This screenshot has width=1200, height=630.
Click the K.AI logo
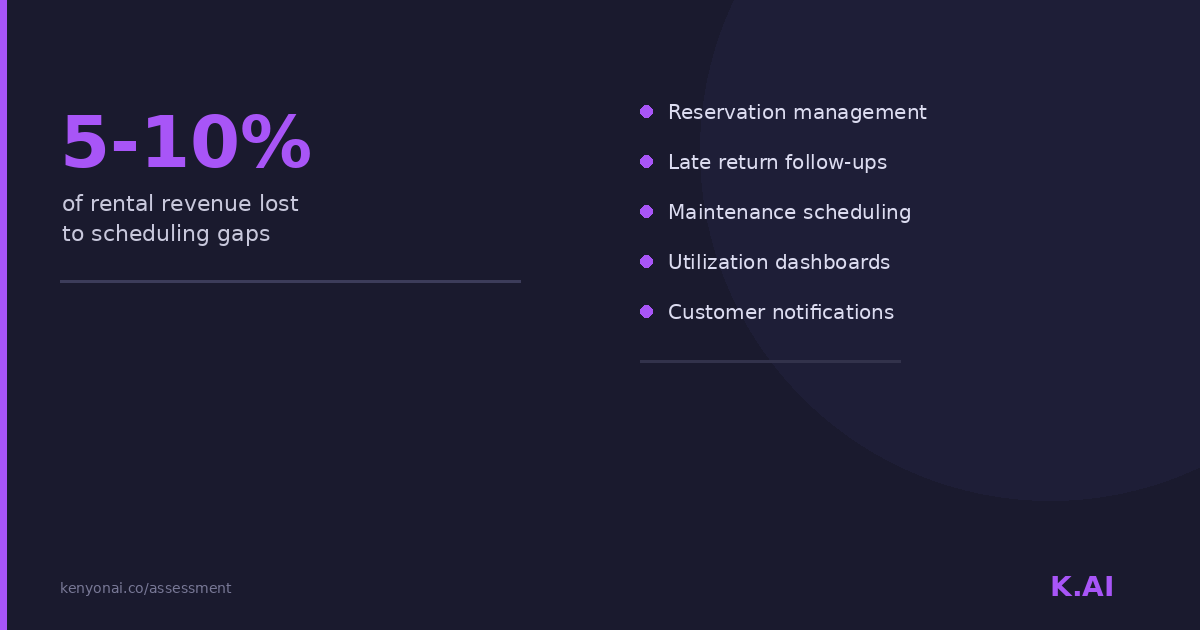click(x=1081, y=587)
